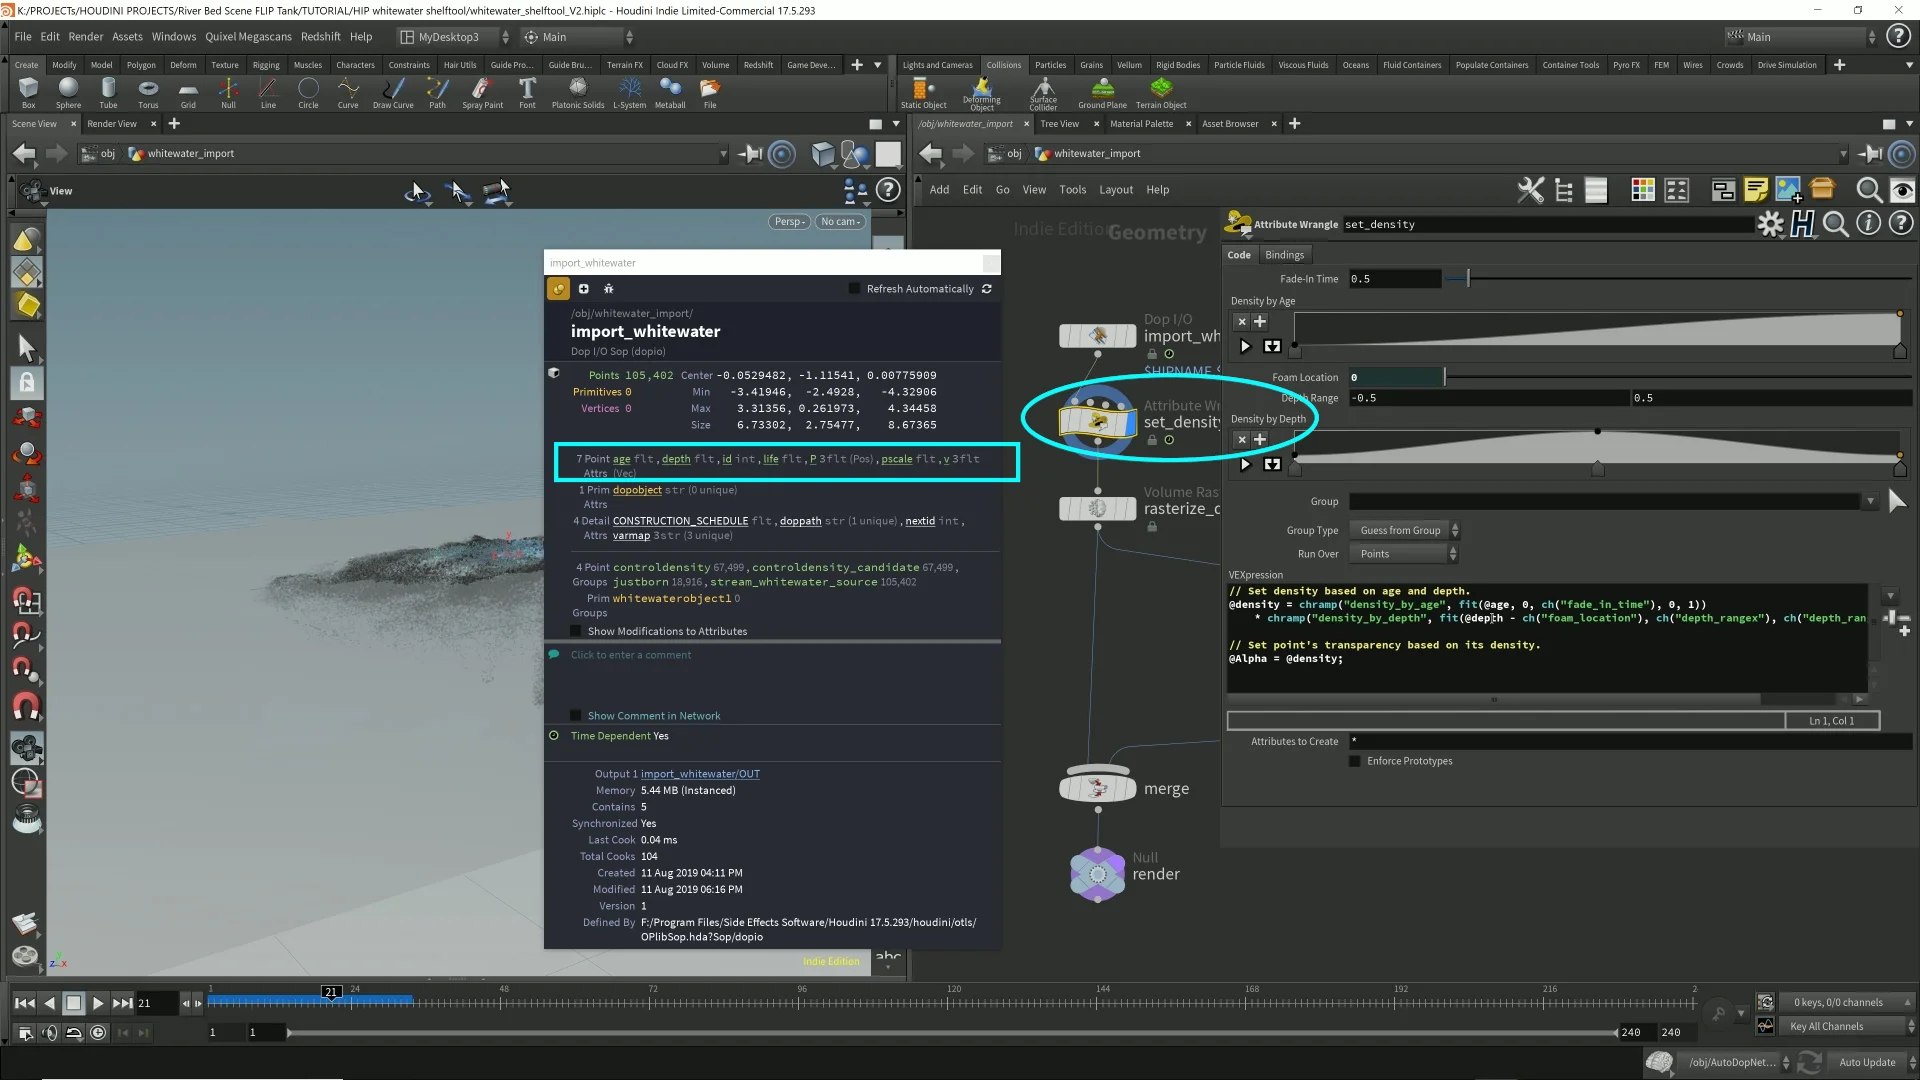The width and height of the screenshot is (1920, 1080).
Task: Switch to the Material Palette tab
Action: [1141, 124]
